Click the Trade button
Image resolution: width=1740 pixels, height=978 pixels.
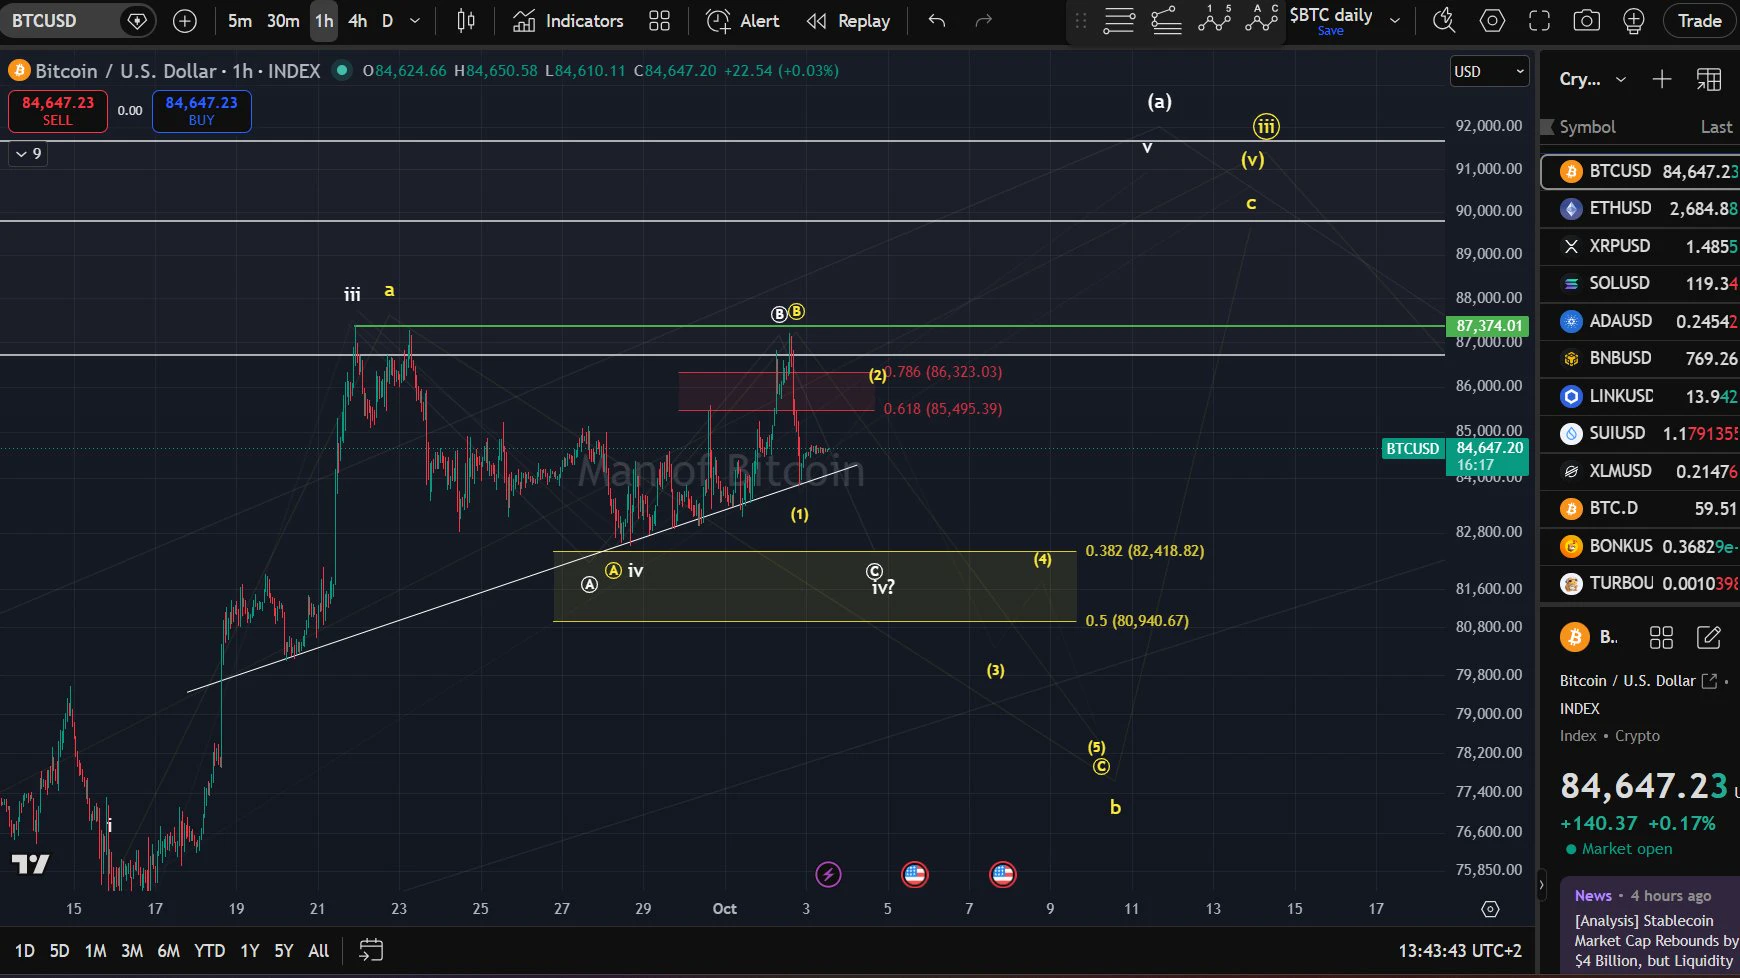(1699, 21)
